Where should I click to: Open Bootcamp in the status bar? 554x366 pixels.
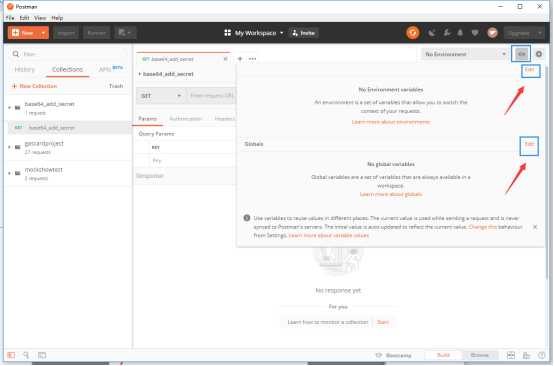click(x=394, y=355)
